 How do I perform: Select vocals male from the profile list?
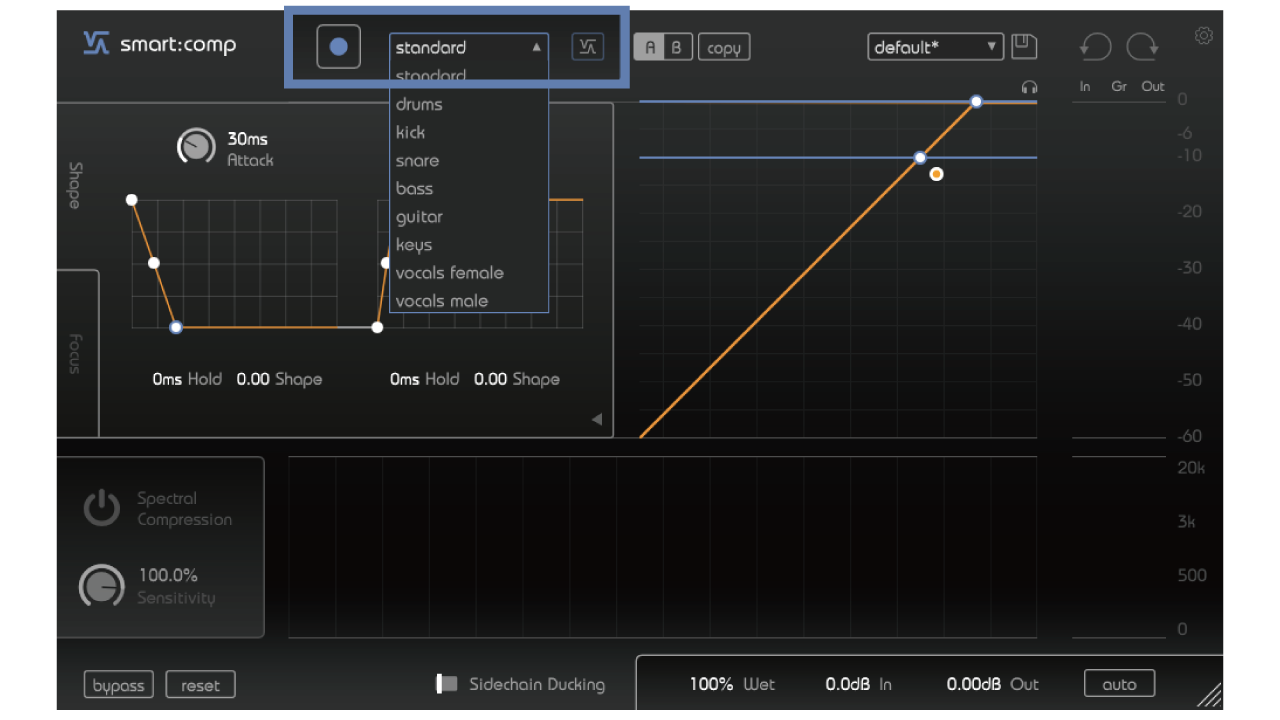441,300
